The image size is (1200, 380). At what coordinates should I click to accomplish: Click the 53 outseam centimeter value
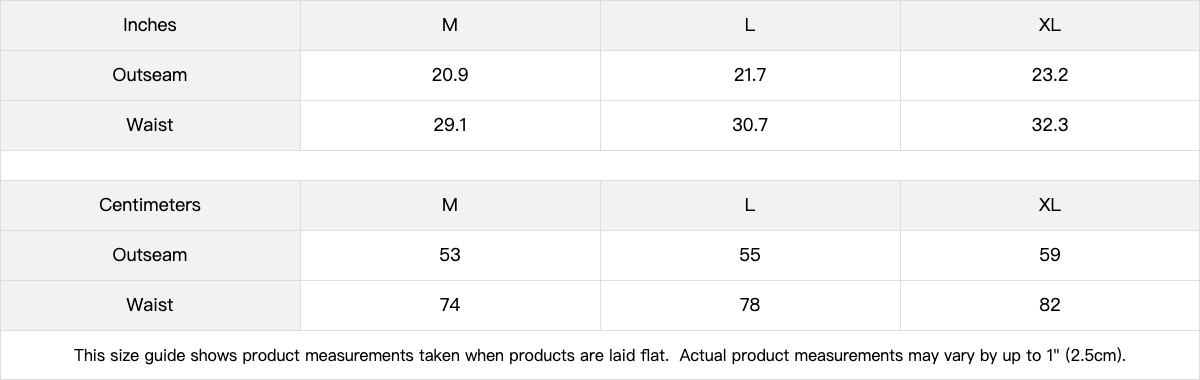click(x=450, y=255)
